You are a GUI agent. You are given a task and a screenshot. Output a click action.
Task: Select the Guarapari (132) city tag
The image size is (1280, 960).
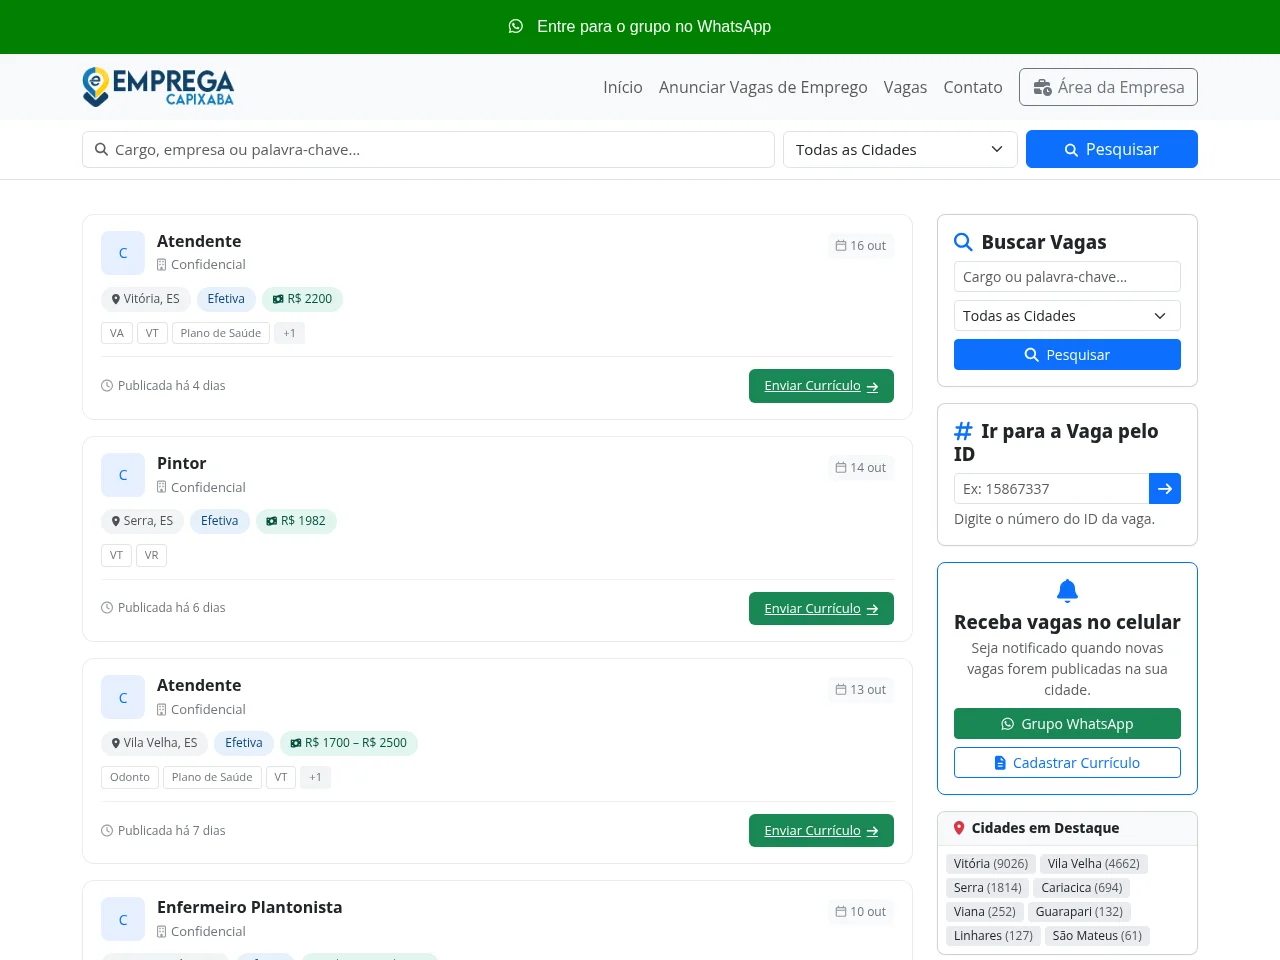click(x=1079, y=912)
